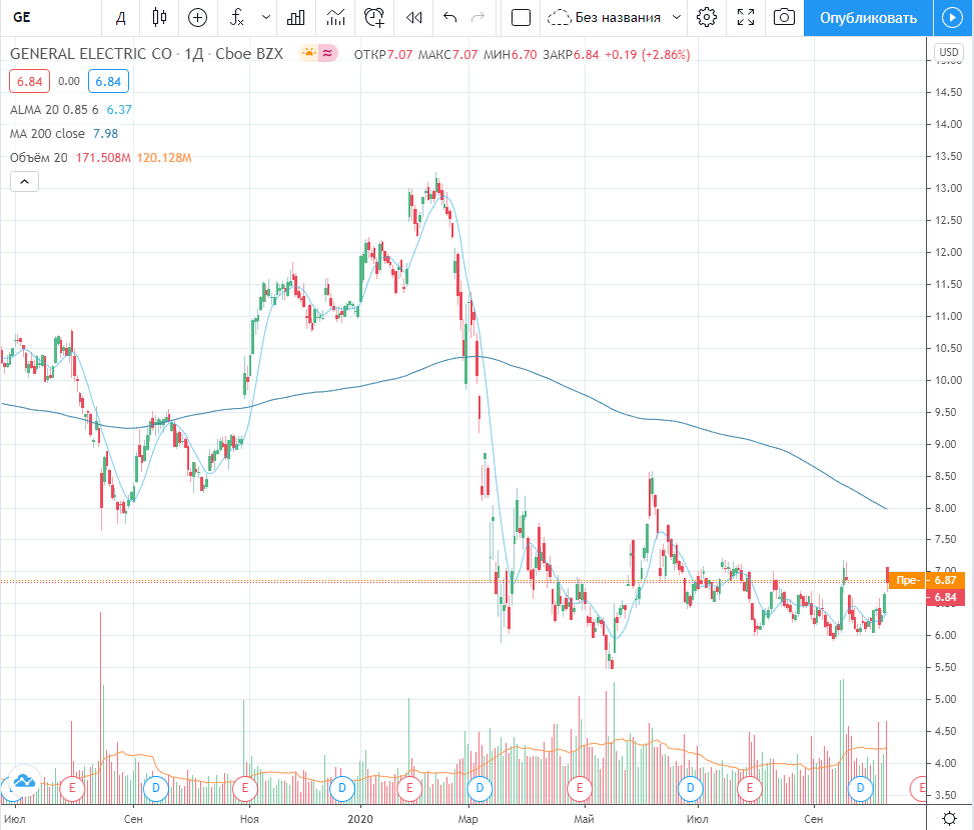Open the fx indicators menu
This screenshot has height=830, width=974.
(x=237, y=17)
